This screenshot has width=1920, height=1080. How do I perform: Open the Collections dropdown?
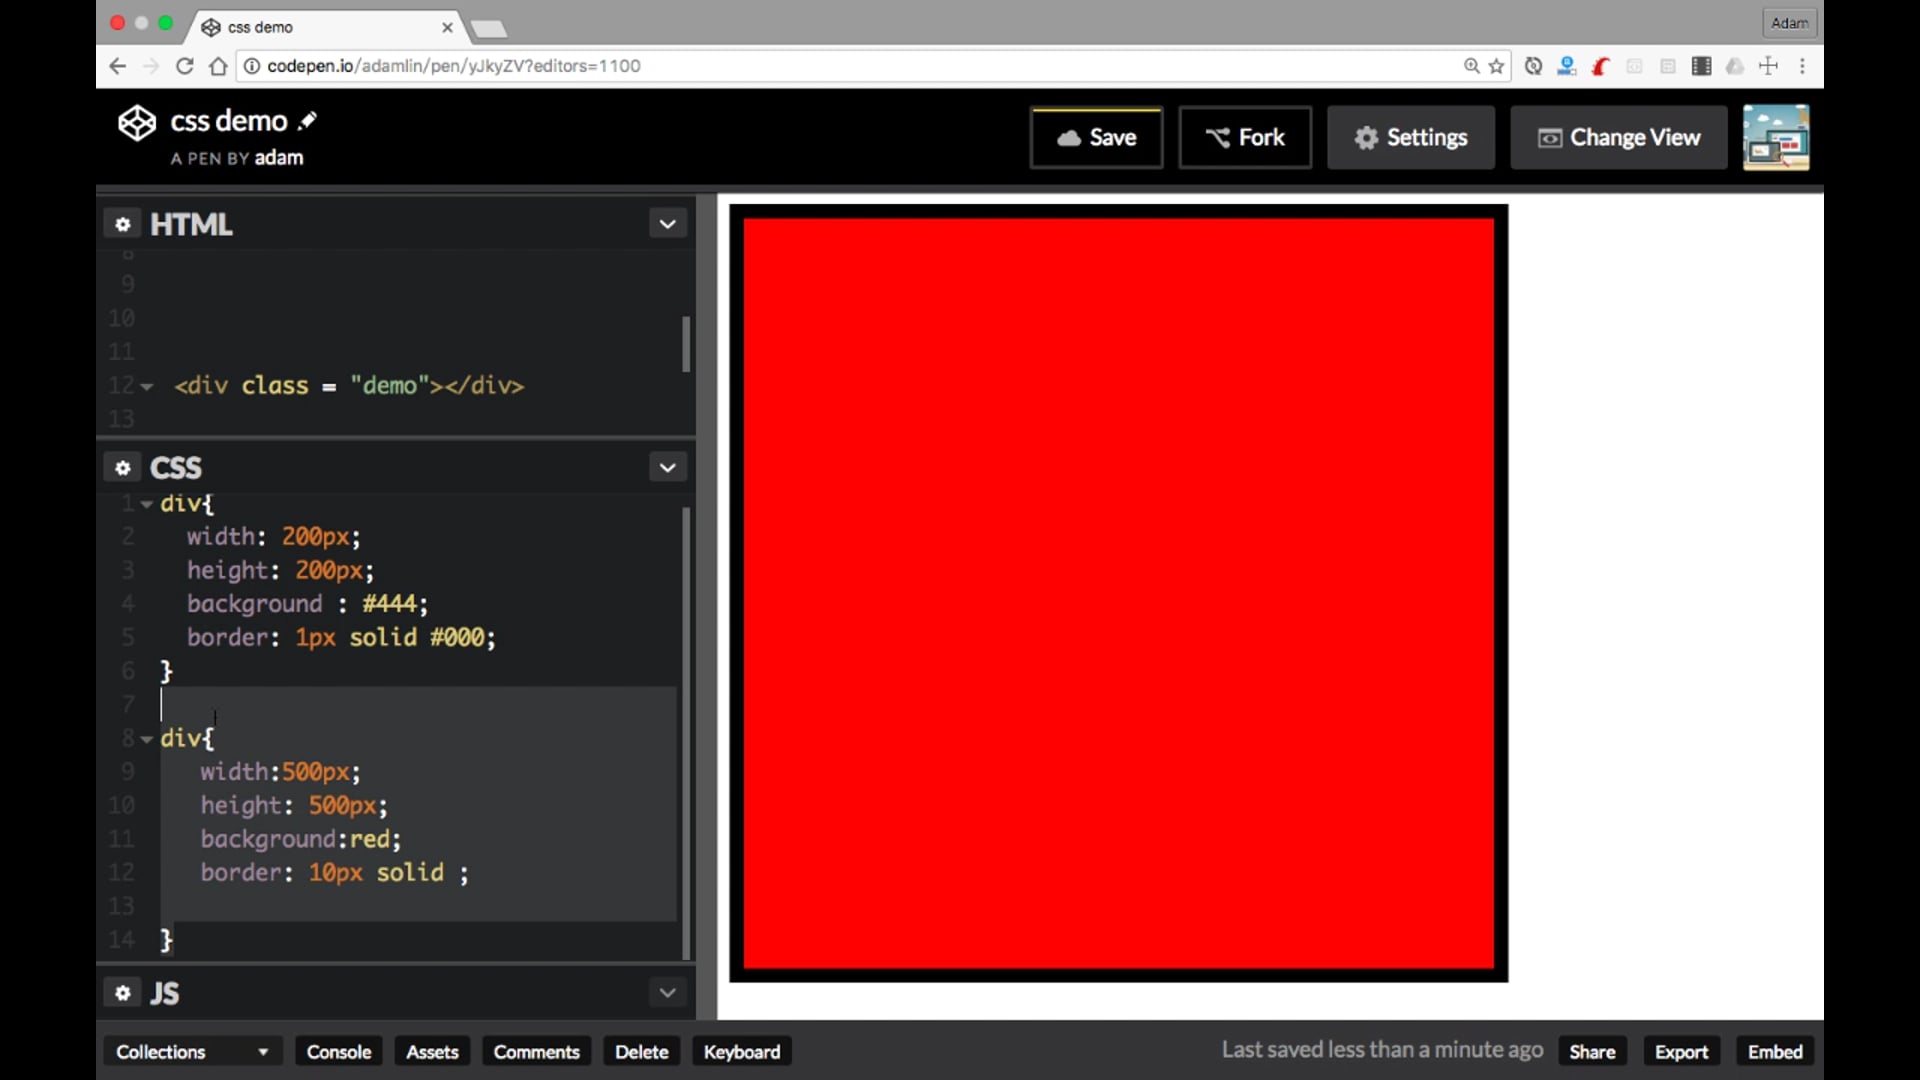pyautogui.click(x=192, y=1051)
